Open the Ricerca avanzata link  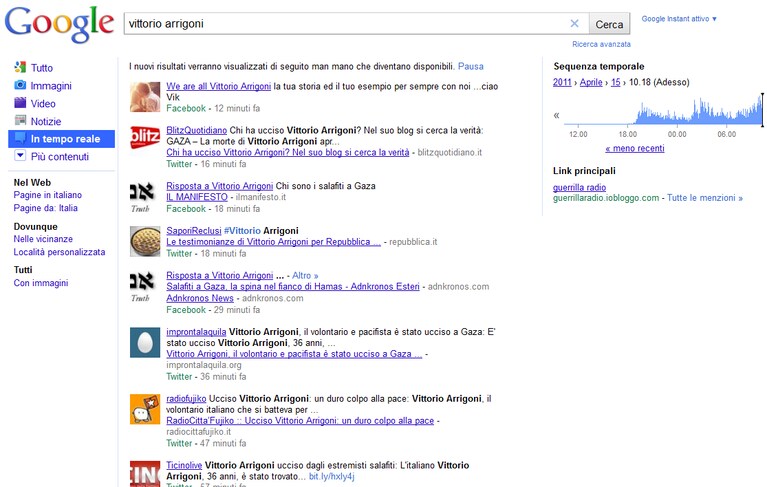(x=601, y=44)
